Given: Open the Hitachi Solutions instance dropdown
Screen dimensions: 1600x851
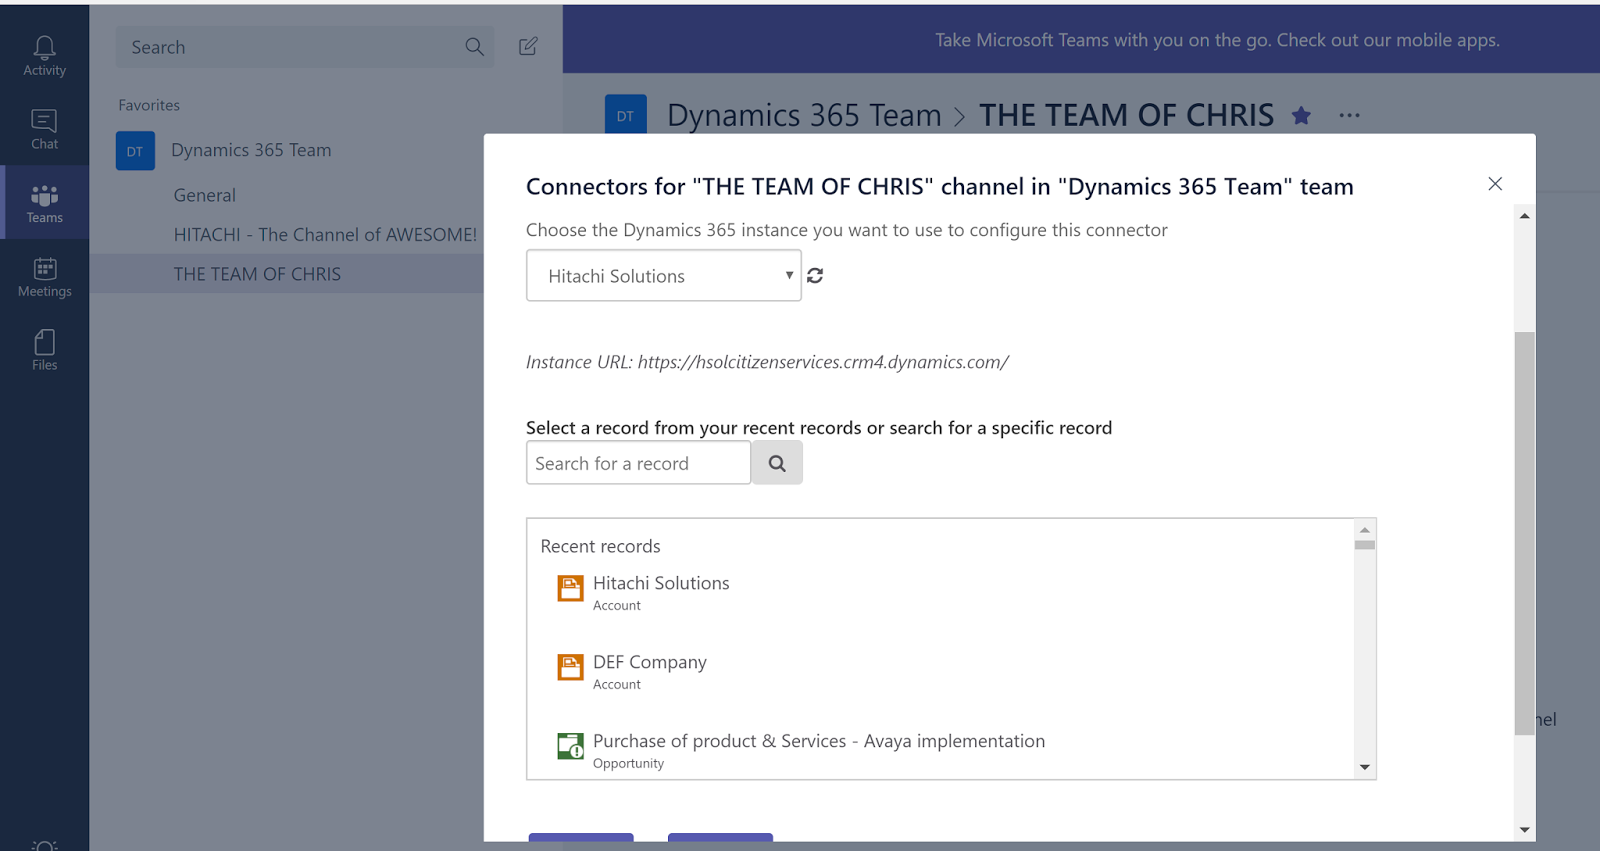Looking at the screenshot, I should coord(664,275).
